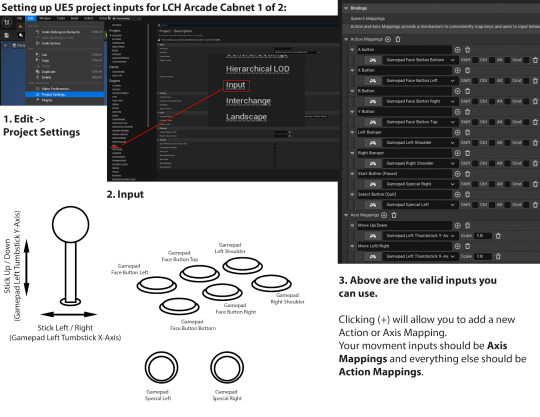
Task: Open the Build menu
Action: (x=74, y=18)
